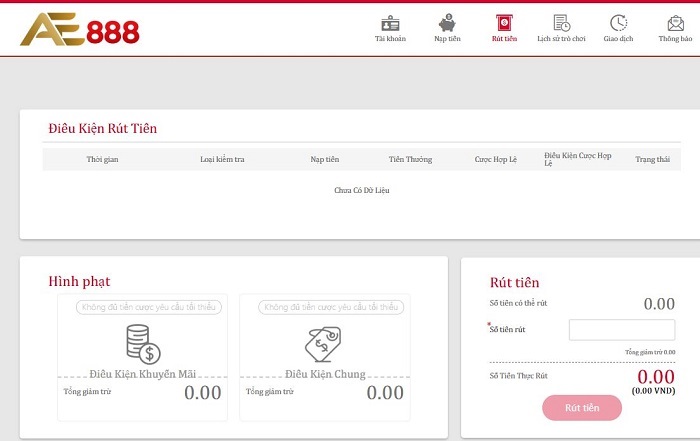
Task: Go to Tài khoản menu label
Action: point(389,39)
